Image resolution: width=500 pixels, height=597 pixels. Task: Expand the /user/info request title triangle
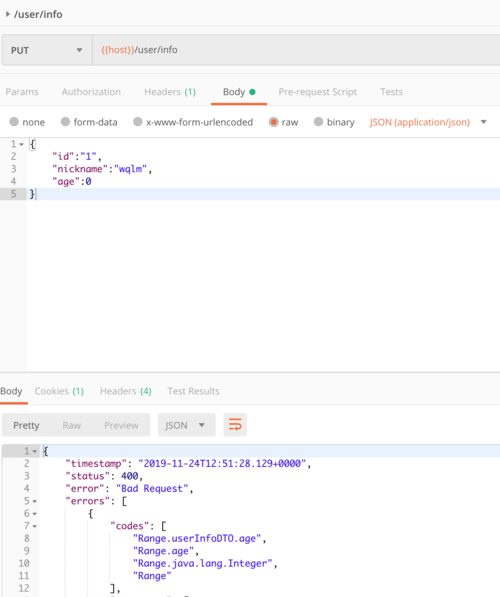8,14
